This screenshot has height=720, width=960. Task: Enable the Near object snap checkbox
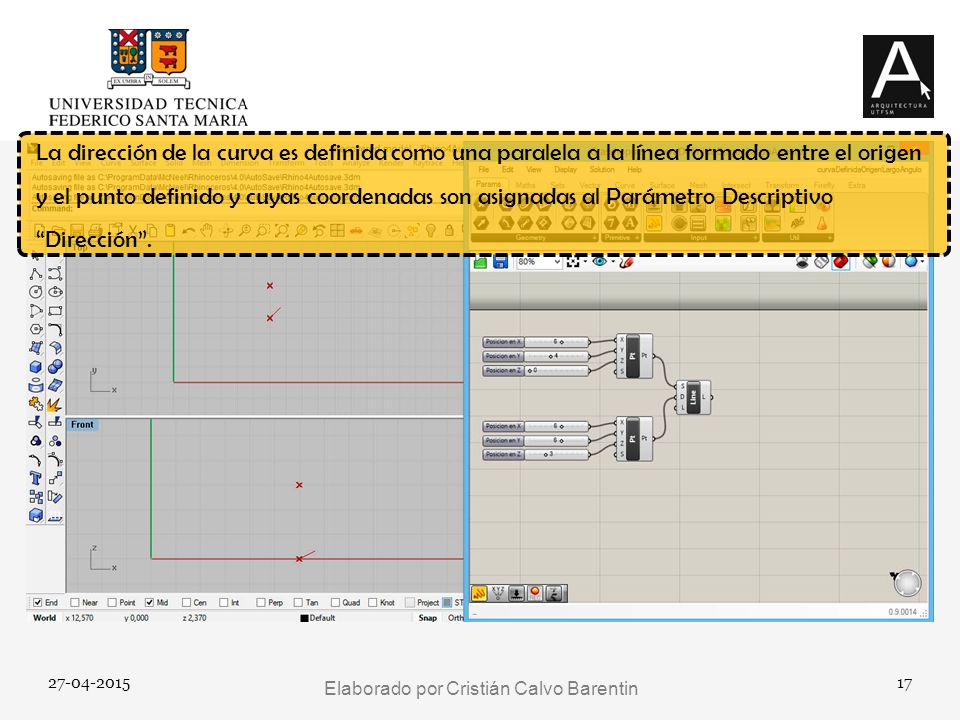click(75, 602)
